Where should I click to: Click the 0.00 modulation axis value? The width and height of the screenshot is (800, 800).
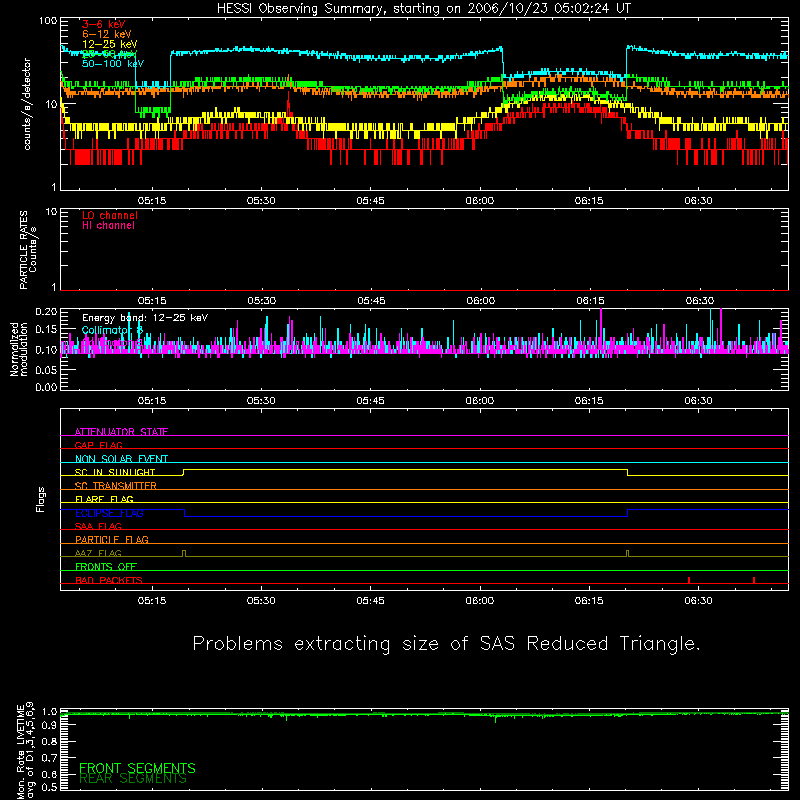46,387
